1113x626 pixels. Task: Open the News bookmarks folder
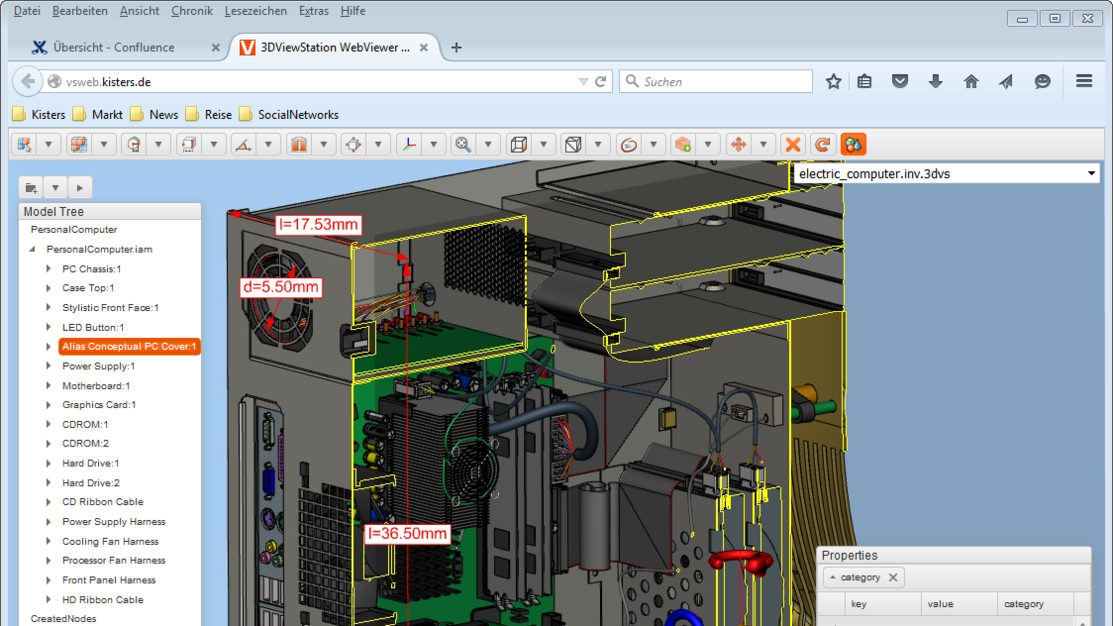tap(154, 114)
